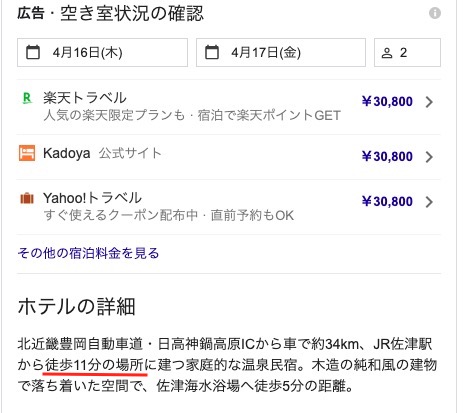464x413 pixels.
Task: Expand the Kadoya 公式サイト chevron arrow
Action: (429, 157)
